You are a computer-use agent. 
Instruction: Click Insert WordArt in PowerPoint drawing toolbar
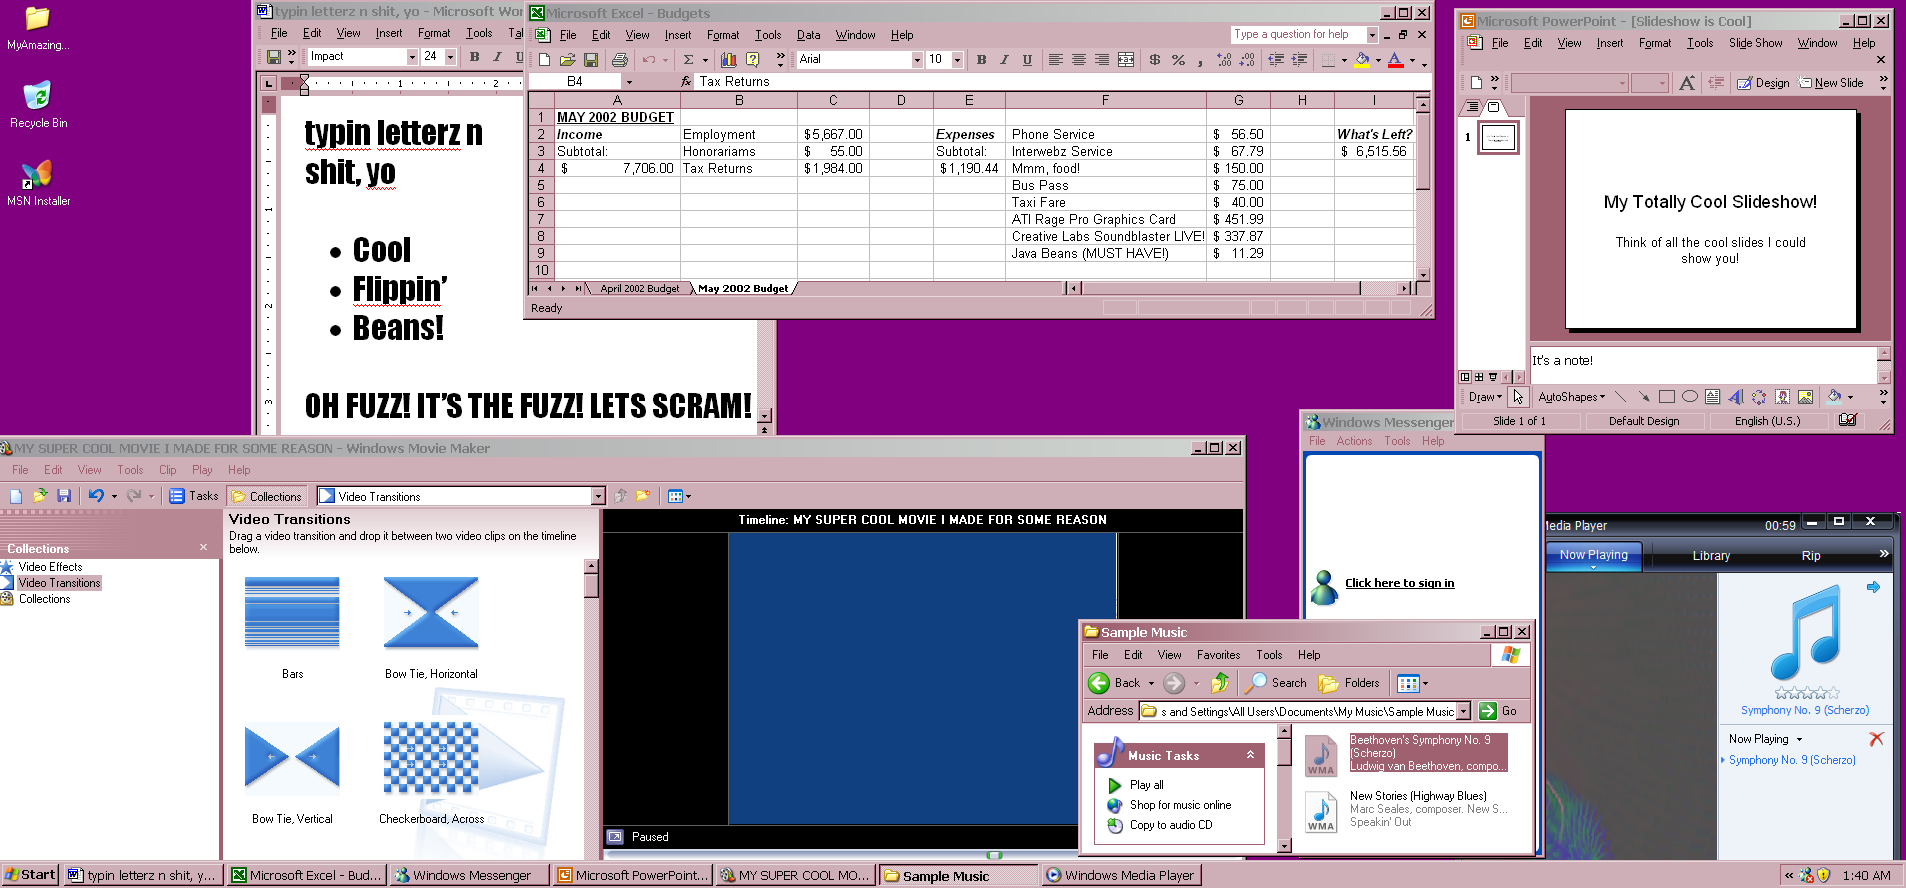(x=1736, y=397)
